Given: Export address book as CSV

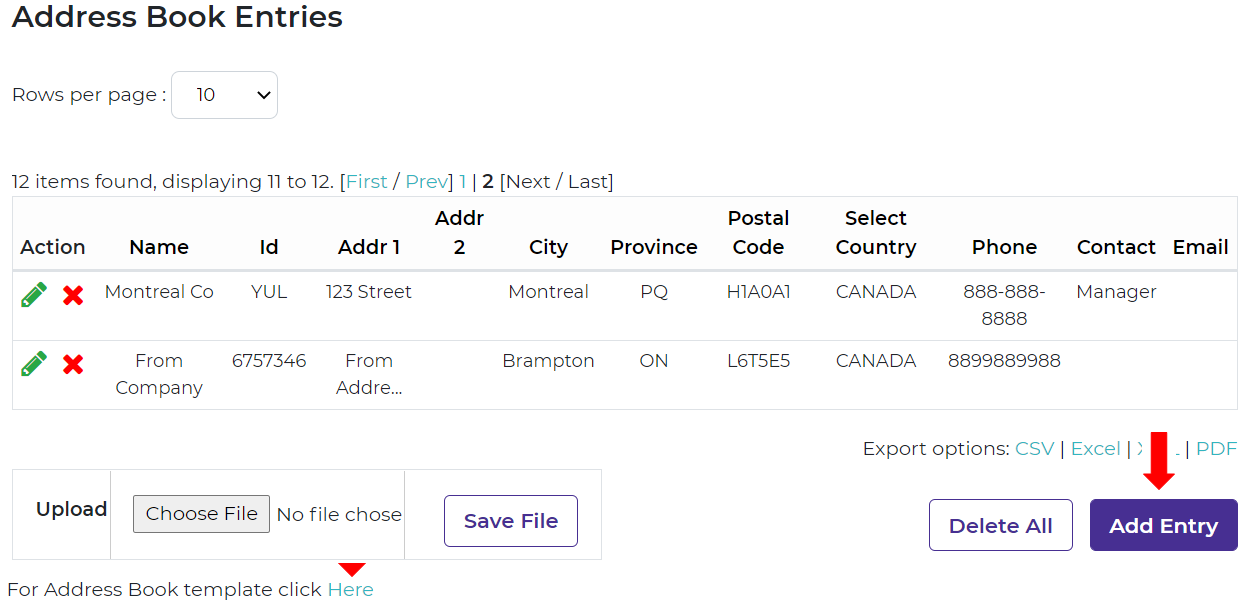Looking at the screenshot, I should 1034,449.
